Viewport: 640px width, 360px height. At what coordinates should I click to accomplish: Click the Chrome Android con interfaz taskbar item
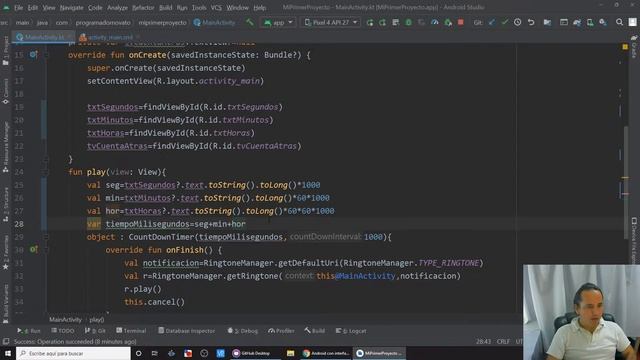coord(326,353)
